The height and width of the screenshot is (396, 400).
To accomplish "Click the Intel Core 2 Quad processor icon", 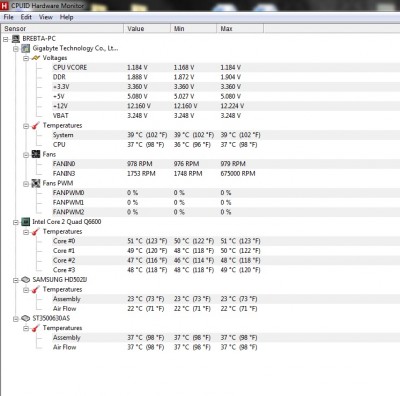I will tap(26, 222).
